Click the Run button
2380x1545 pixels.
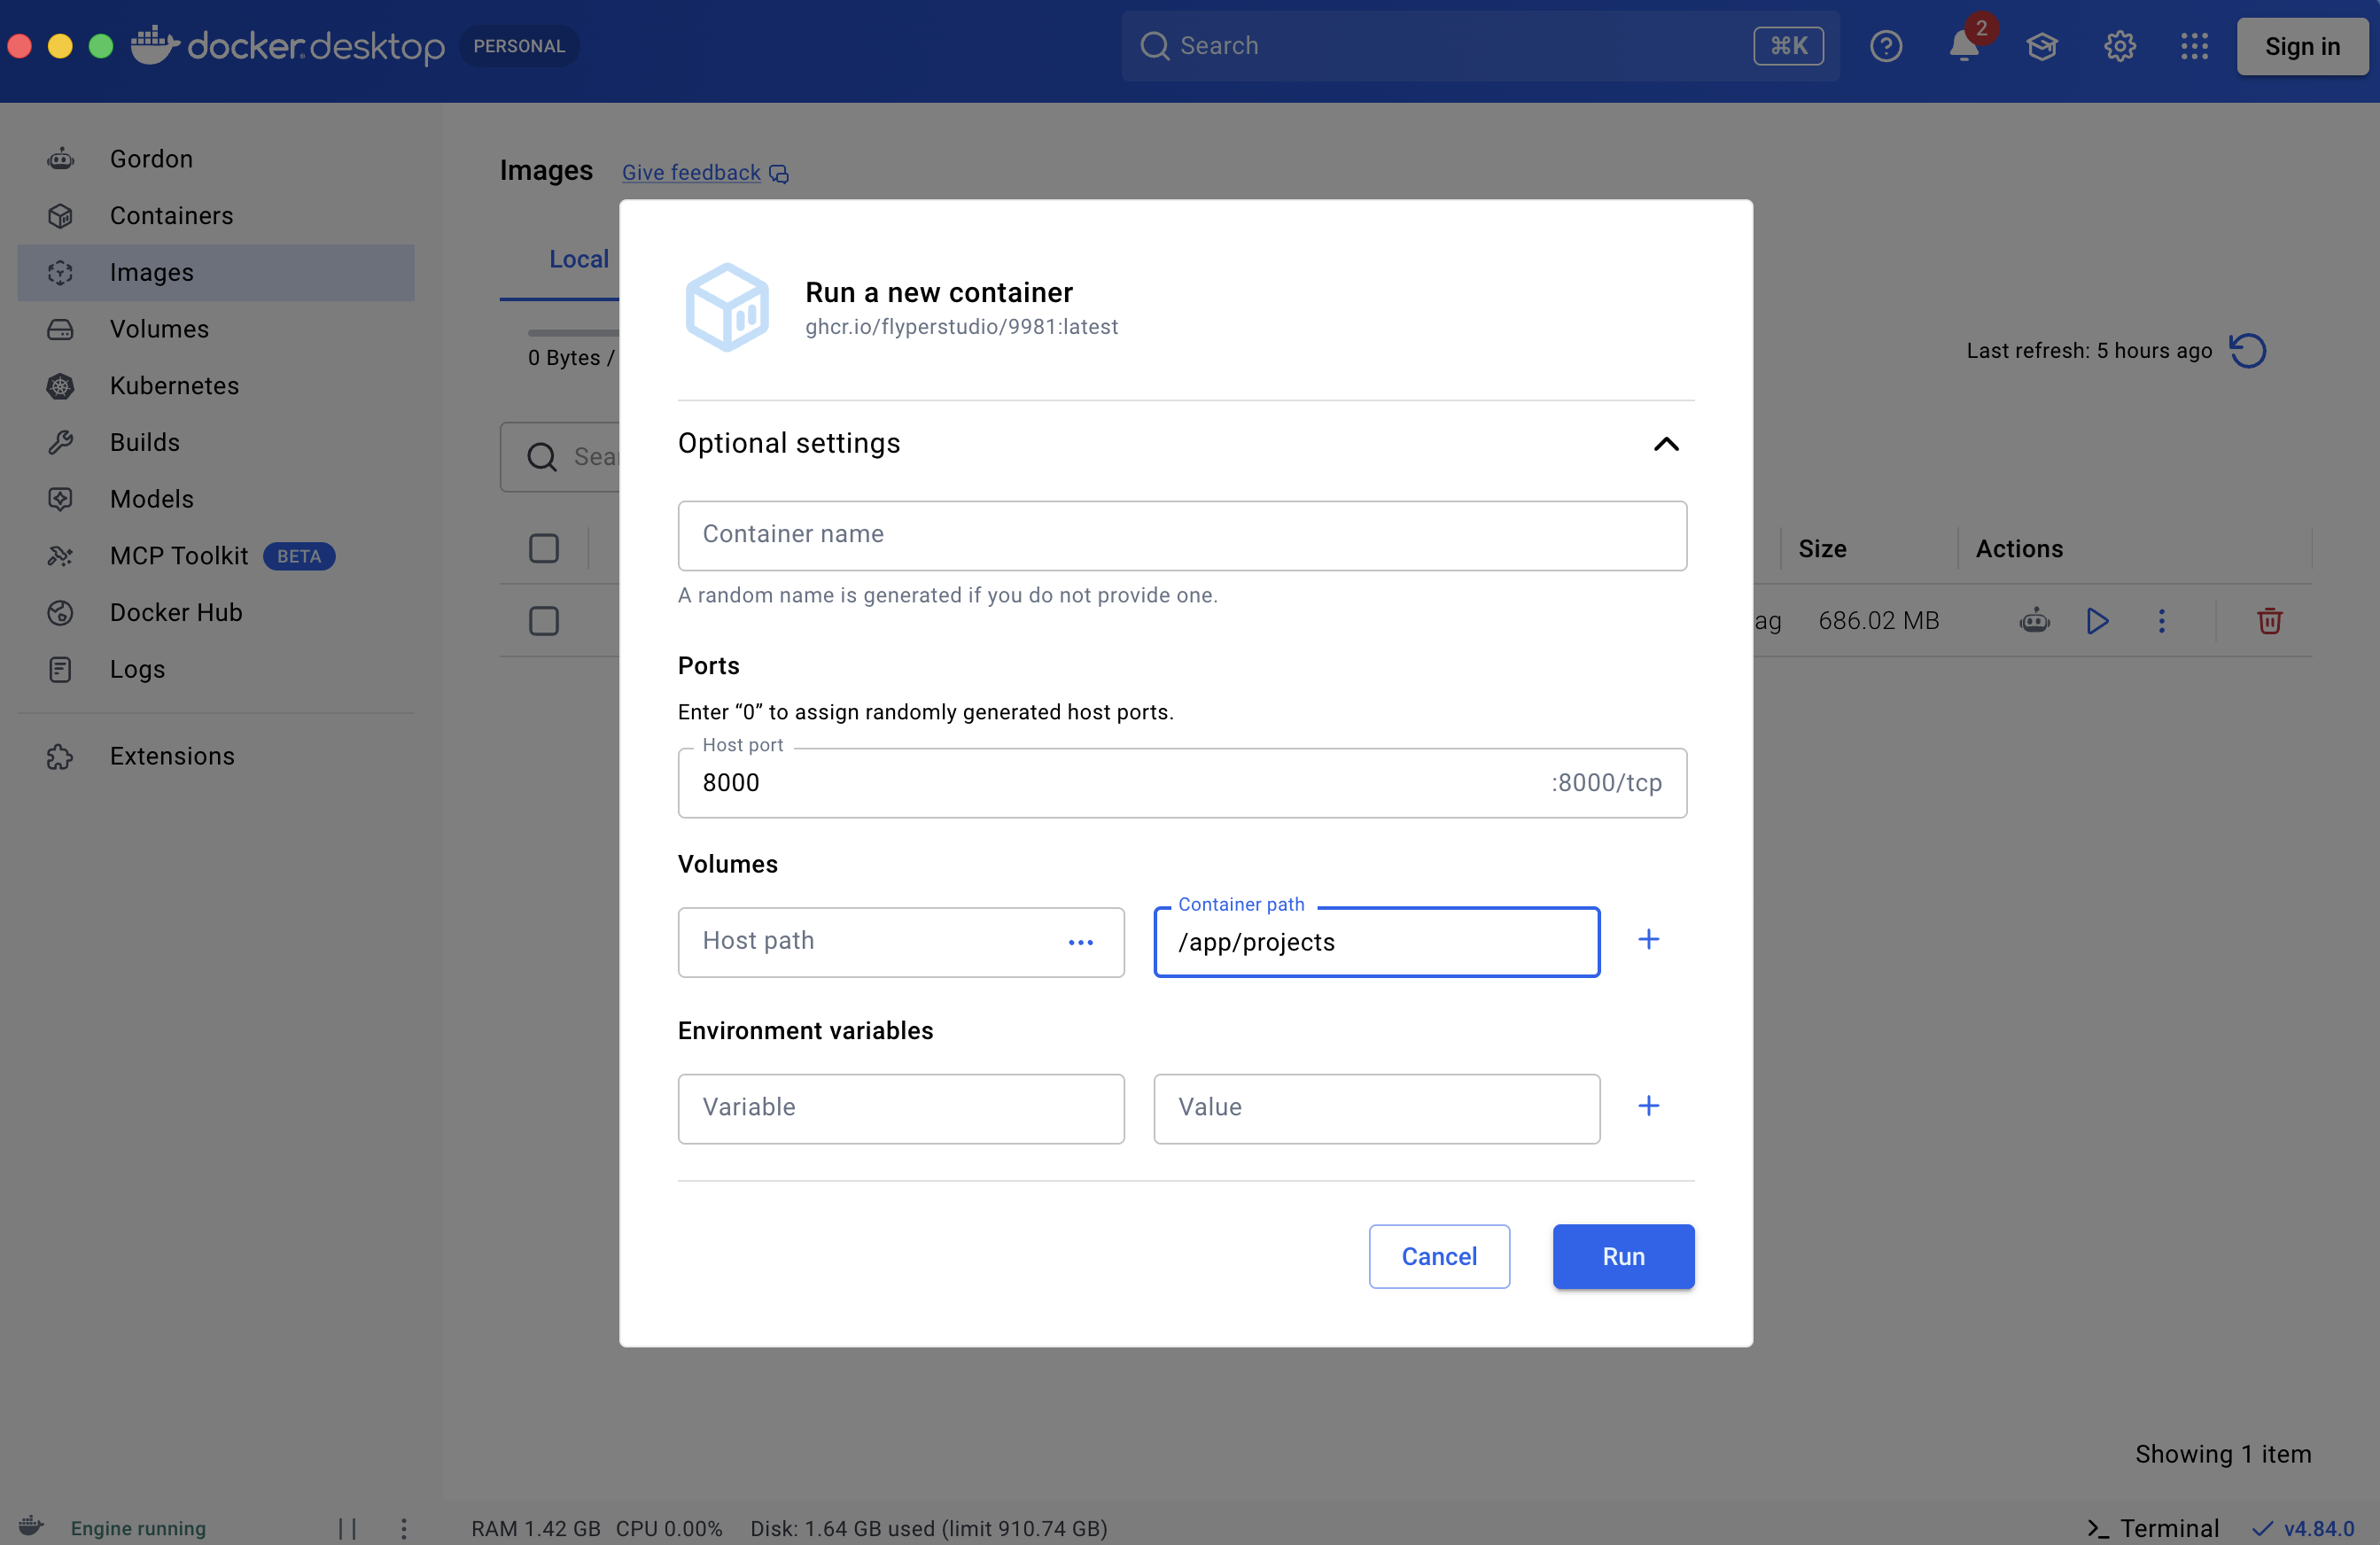pyautogui.click(x=1623, y=1257)
